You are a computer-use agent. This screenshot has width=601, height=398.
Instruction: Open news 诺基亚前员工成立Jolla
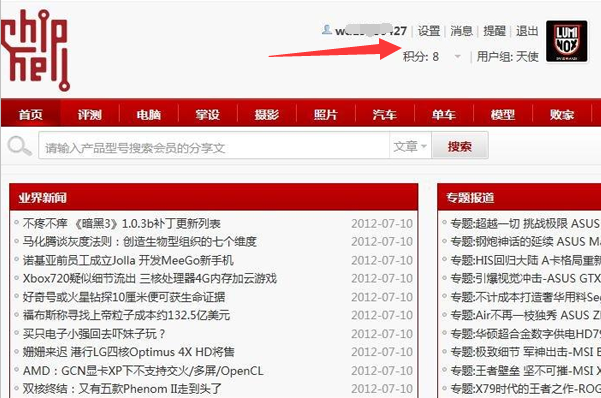[x=128, y=260]
